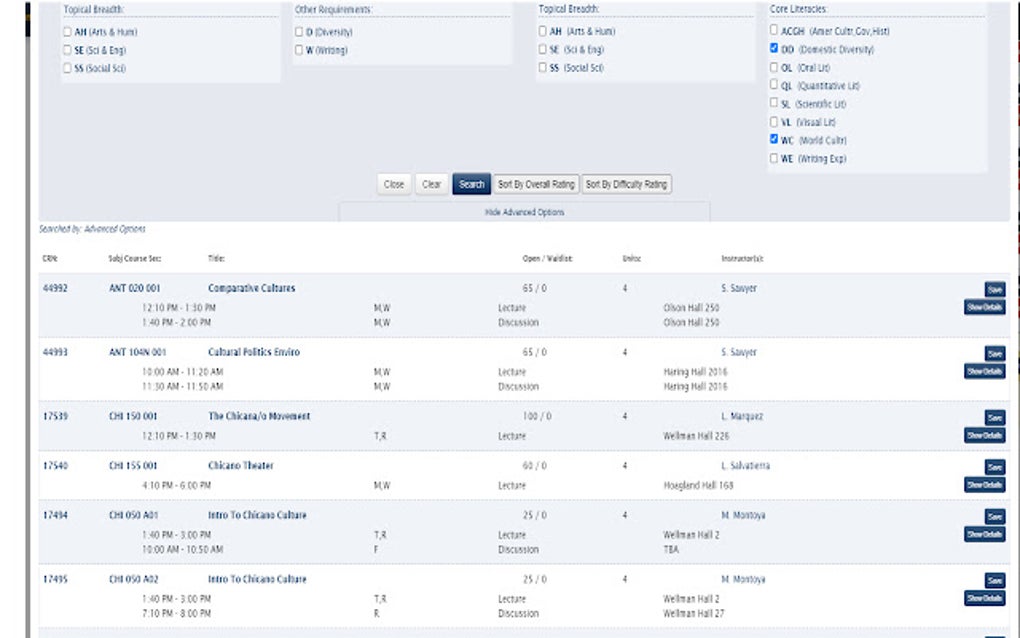Collapse with Hide Advanced Options
The width and height of the screenshot is (1020, 638).
[x=524, y=212]
